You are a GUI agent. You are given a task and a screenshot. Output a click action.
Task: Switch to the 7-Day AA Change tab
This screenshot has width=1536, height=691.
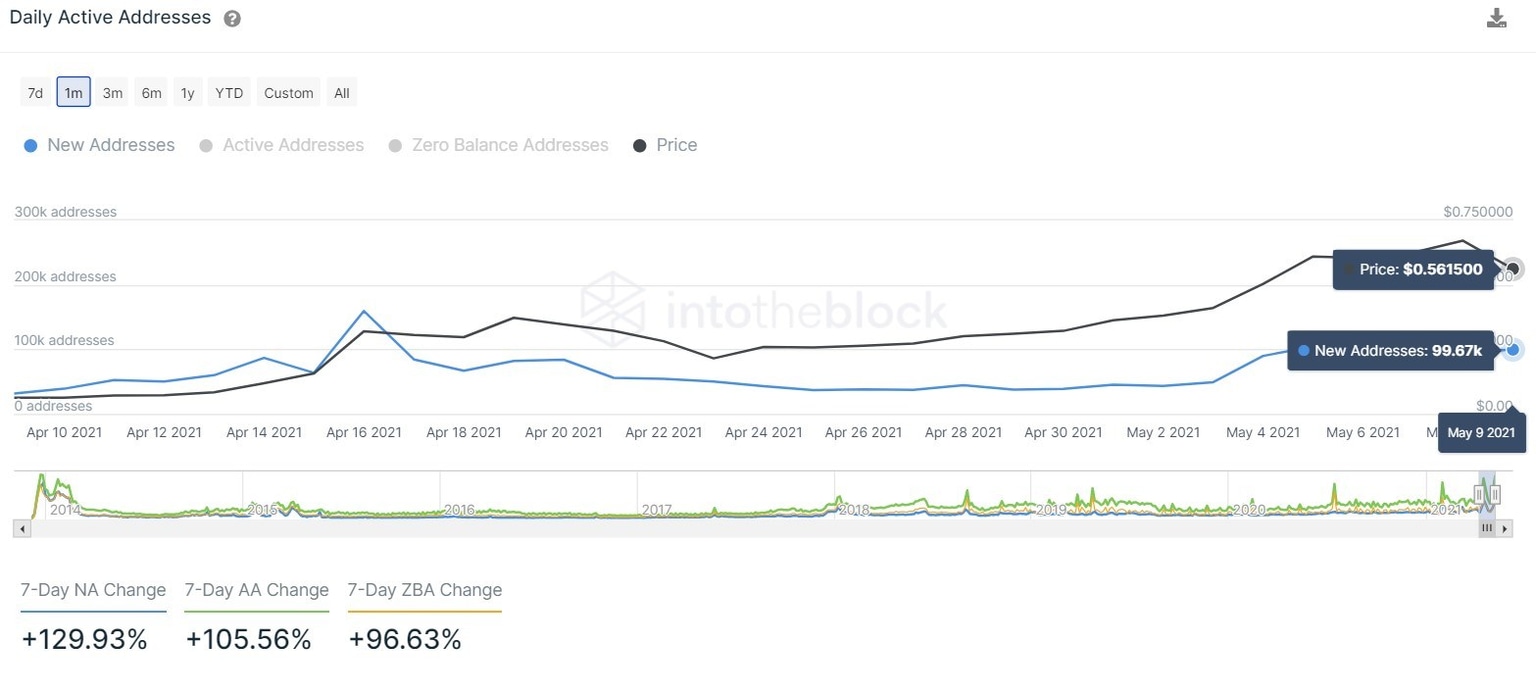256,590
